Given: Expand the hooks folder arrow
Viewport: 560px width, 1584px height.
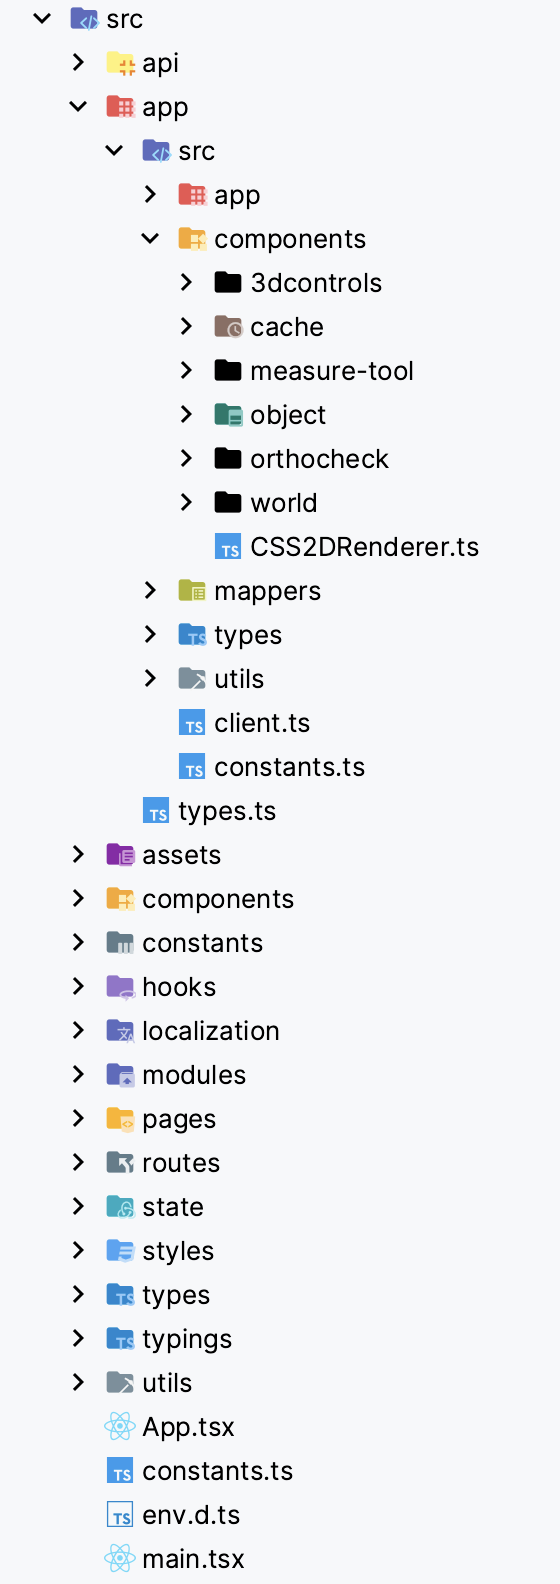Looking at the screenshot, I should [78, 987].
